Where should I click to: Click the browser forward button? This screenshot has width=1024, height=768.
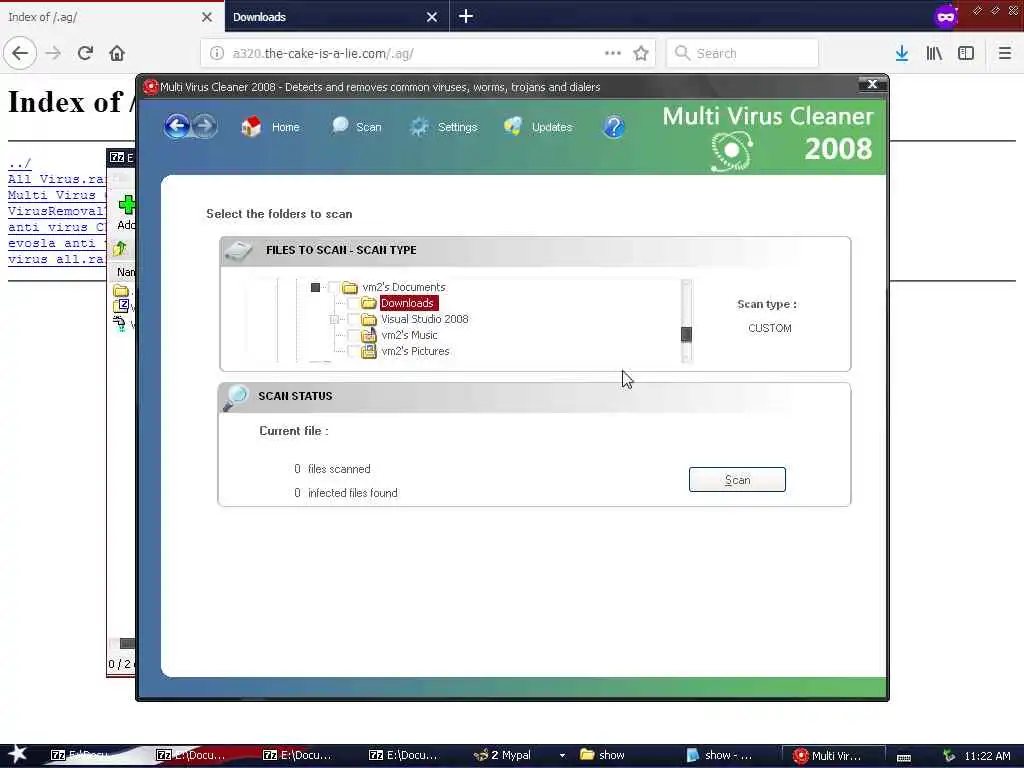(x=53, y=54)
